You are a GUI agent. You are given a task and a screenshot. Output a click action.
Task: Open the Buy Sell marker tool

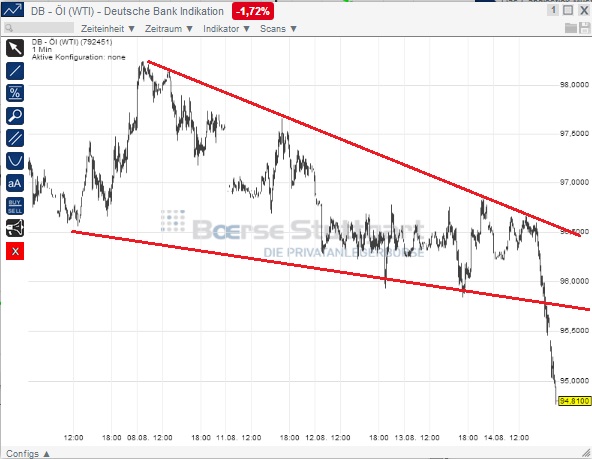pos(15,206)
